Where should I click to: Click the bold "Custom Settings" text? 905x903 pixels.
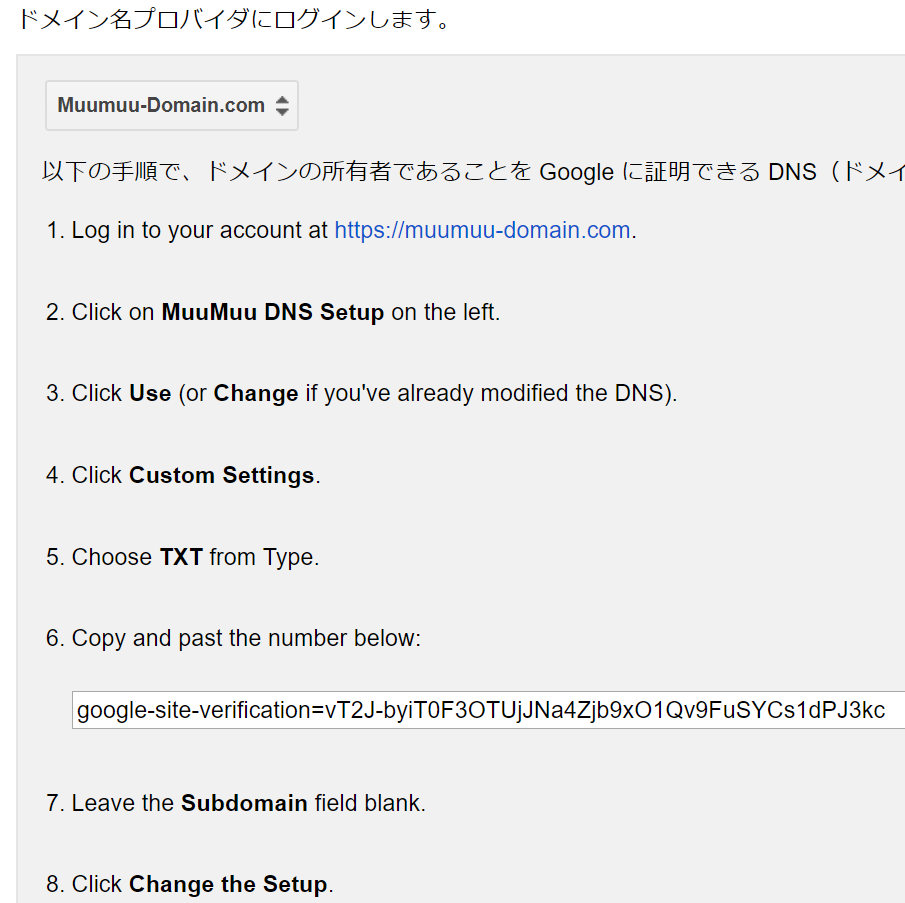tap(222, 476)
